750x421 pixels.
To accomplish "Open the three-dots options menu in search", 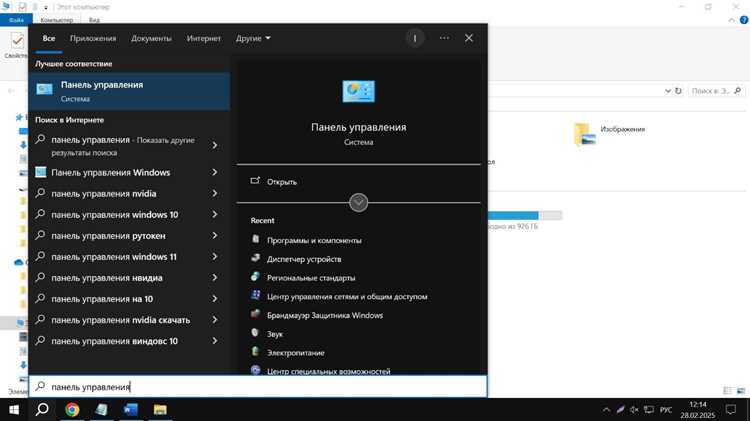I will tap(444, 38).
